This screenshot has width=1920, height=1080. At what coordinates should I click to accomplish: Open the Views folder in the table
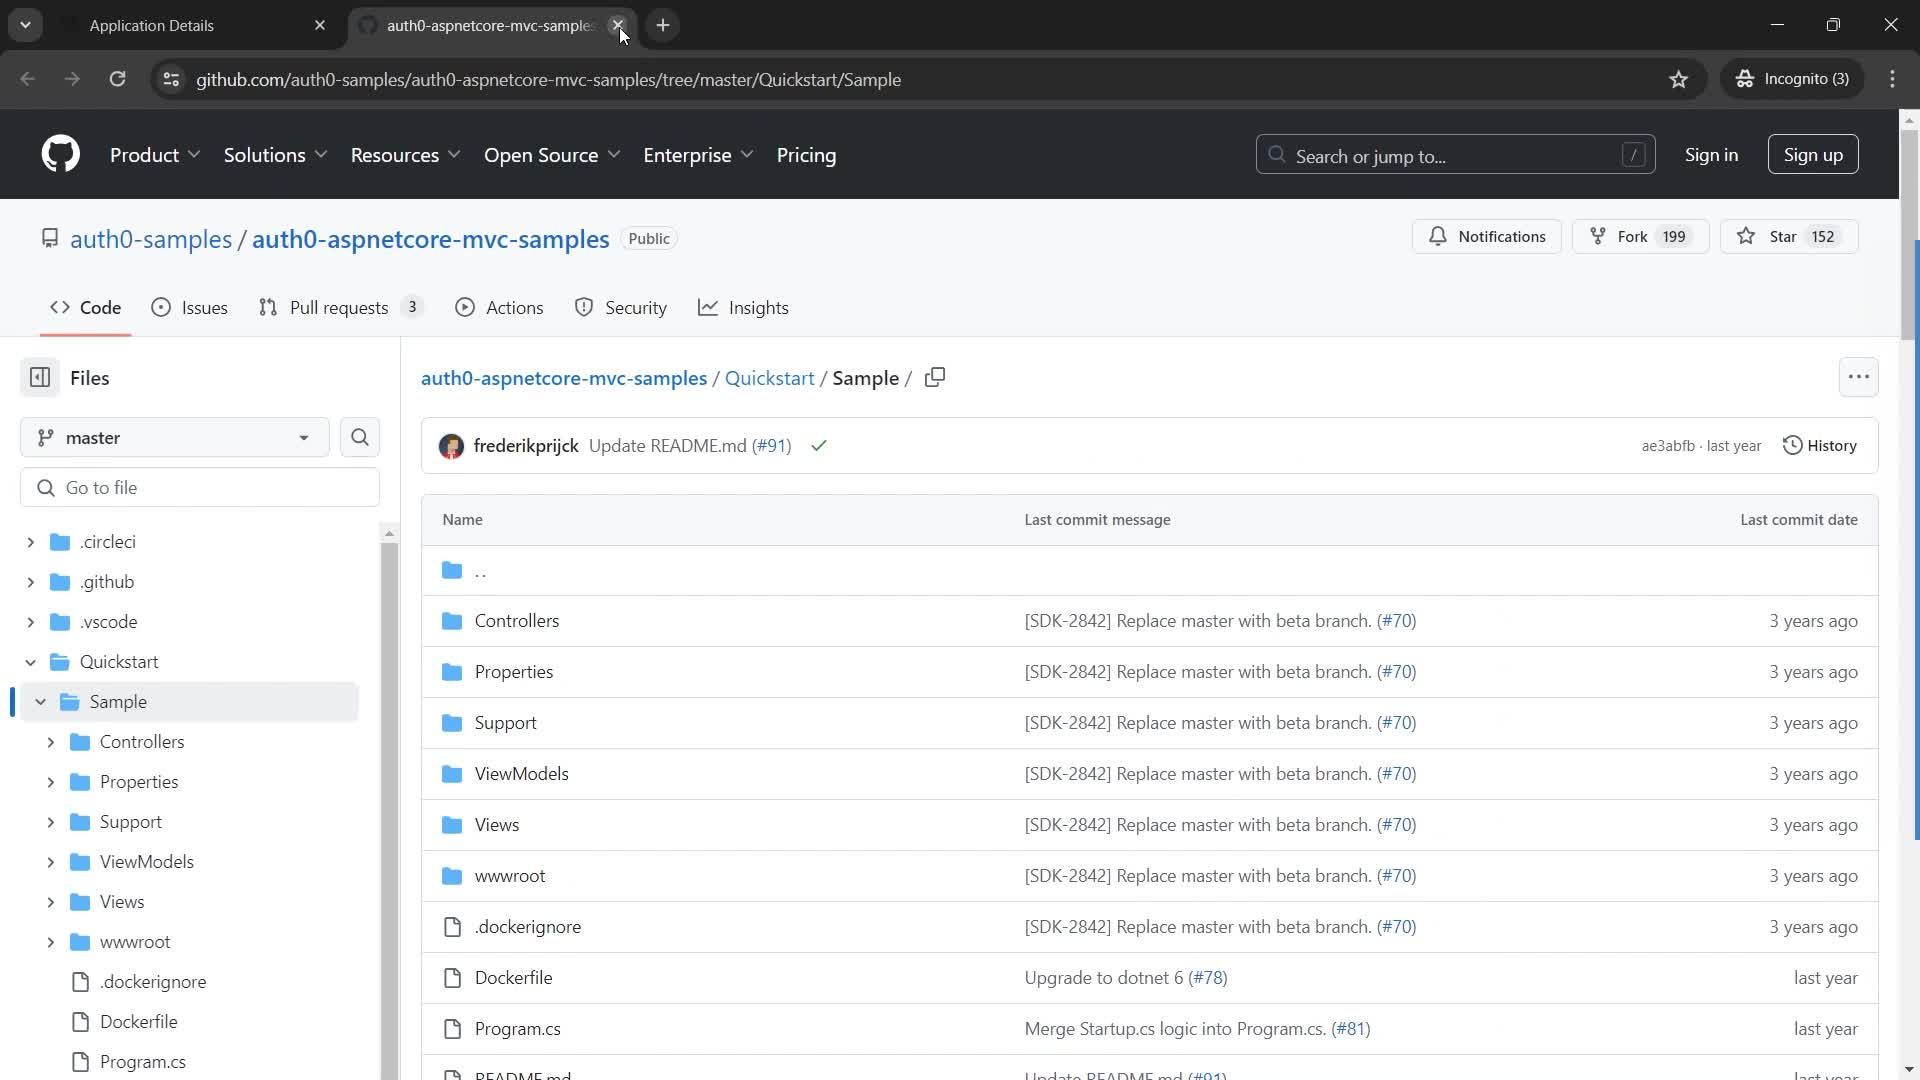497,825
